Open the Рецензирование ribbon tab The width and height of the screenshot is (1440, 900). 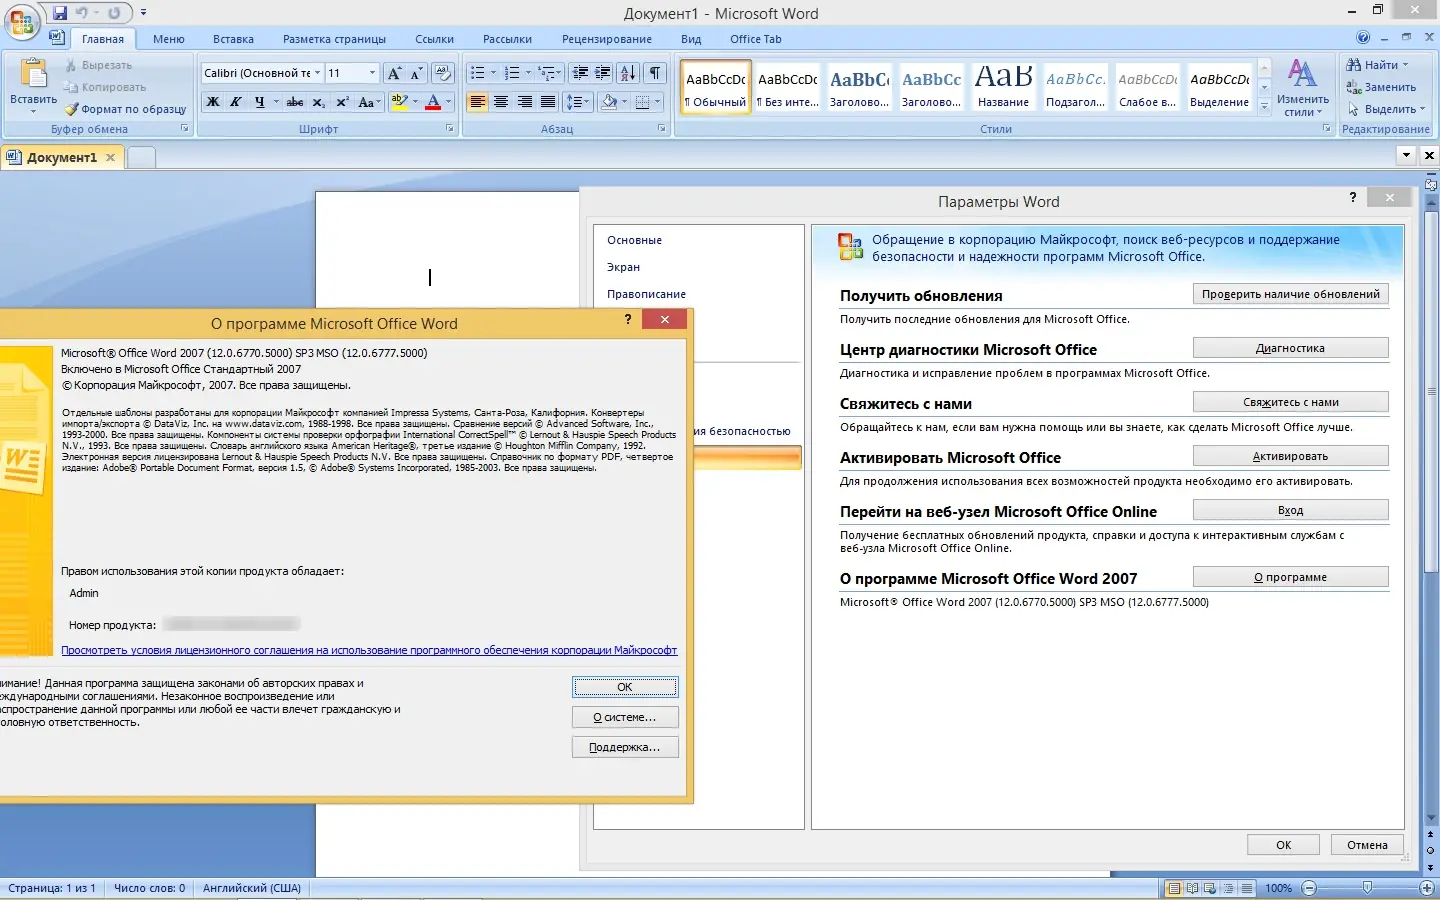tap(607, 39)
